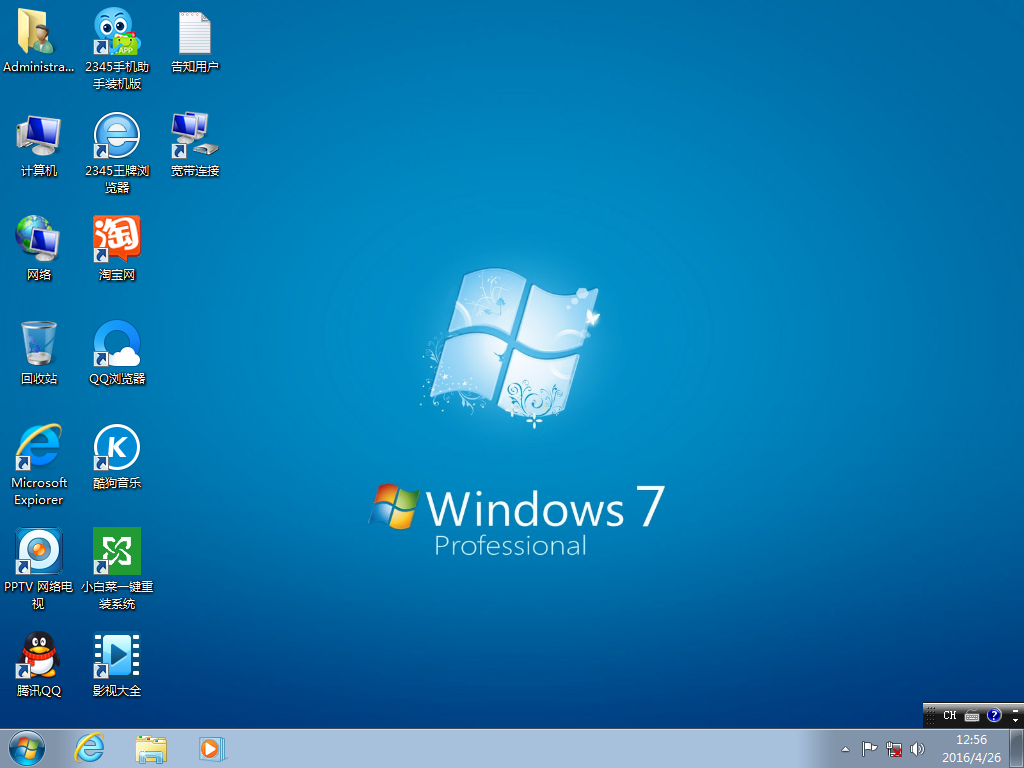
Task: Open the network status tray icon
Action: (x=893, y=749)
